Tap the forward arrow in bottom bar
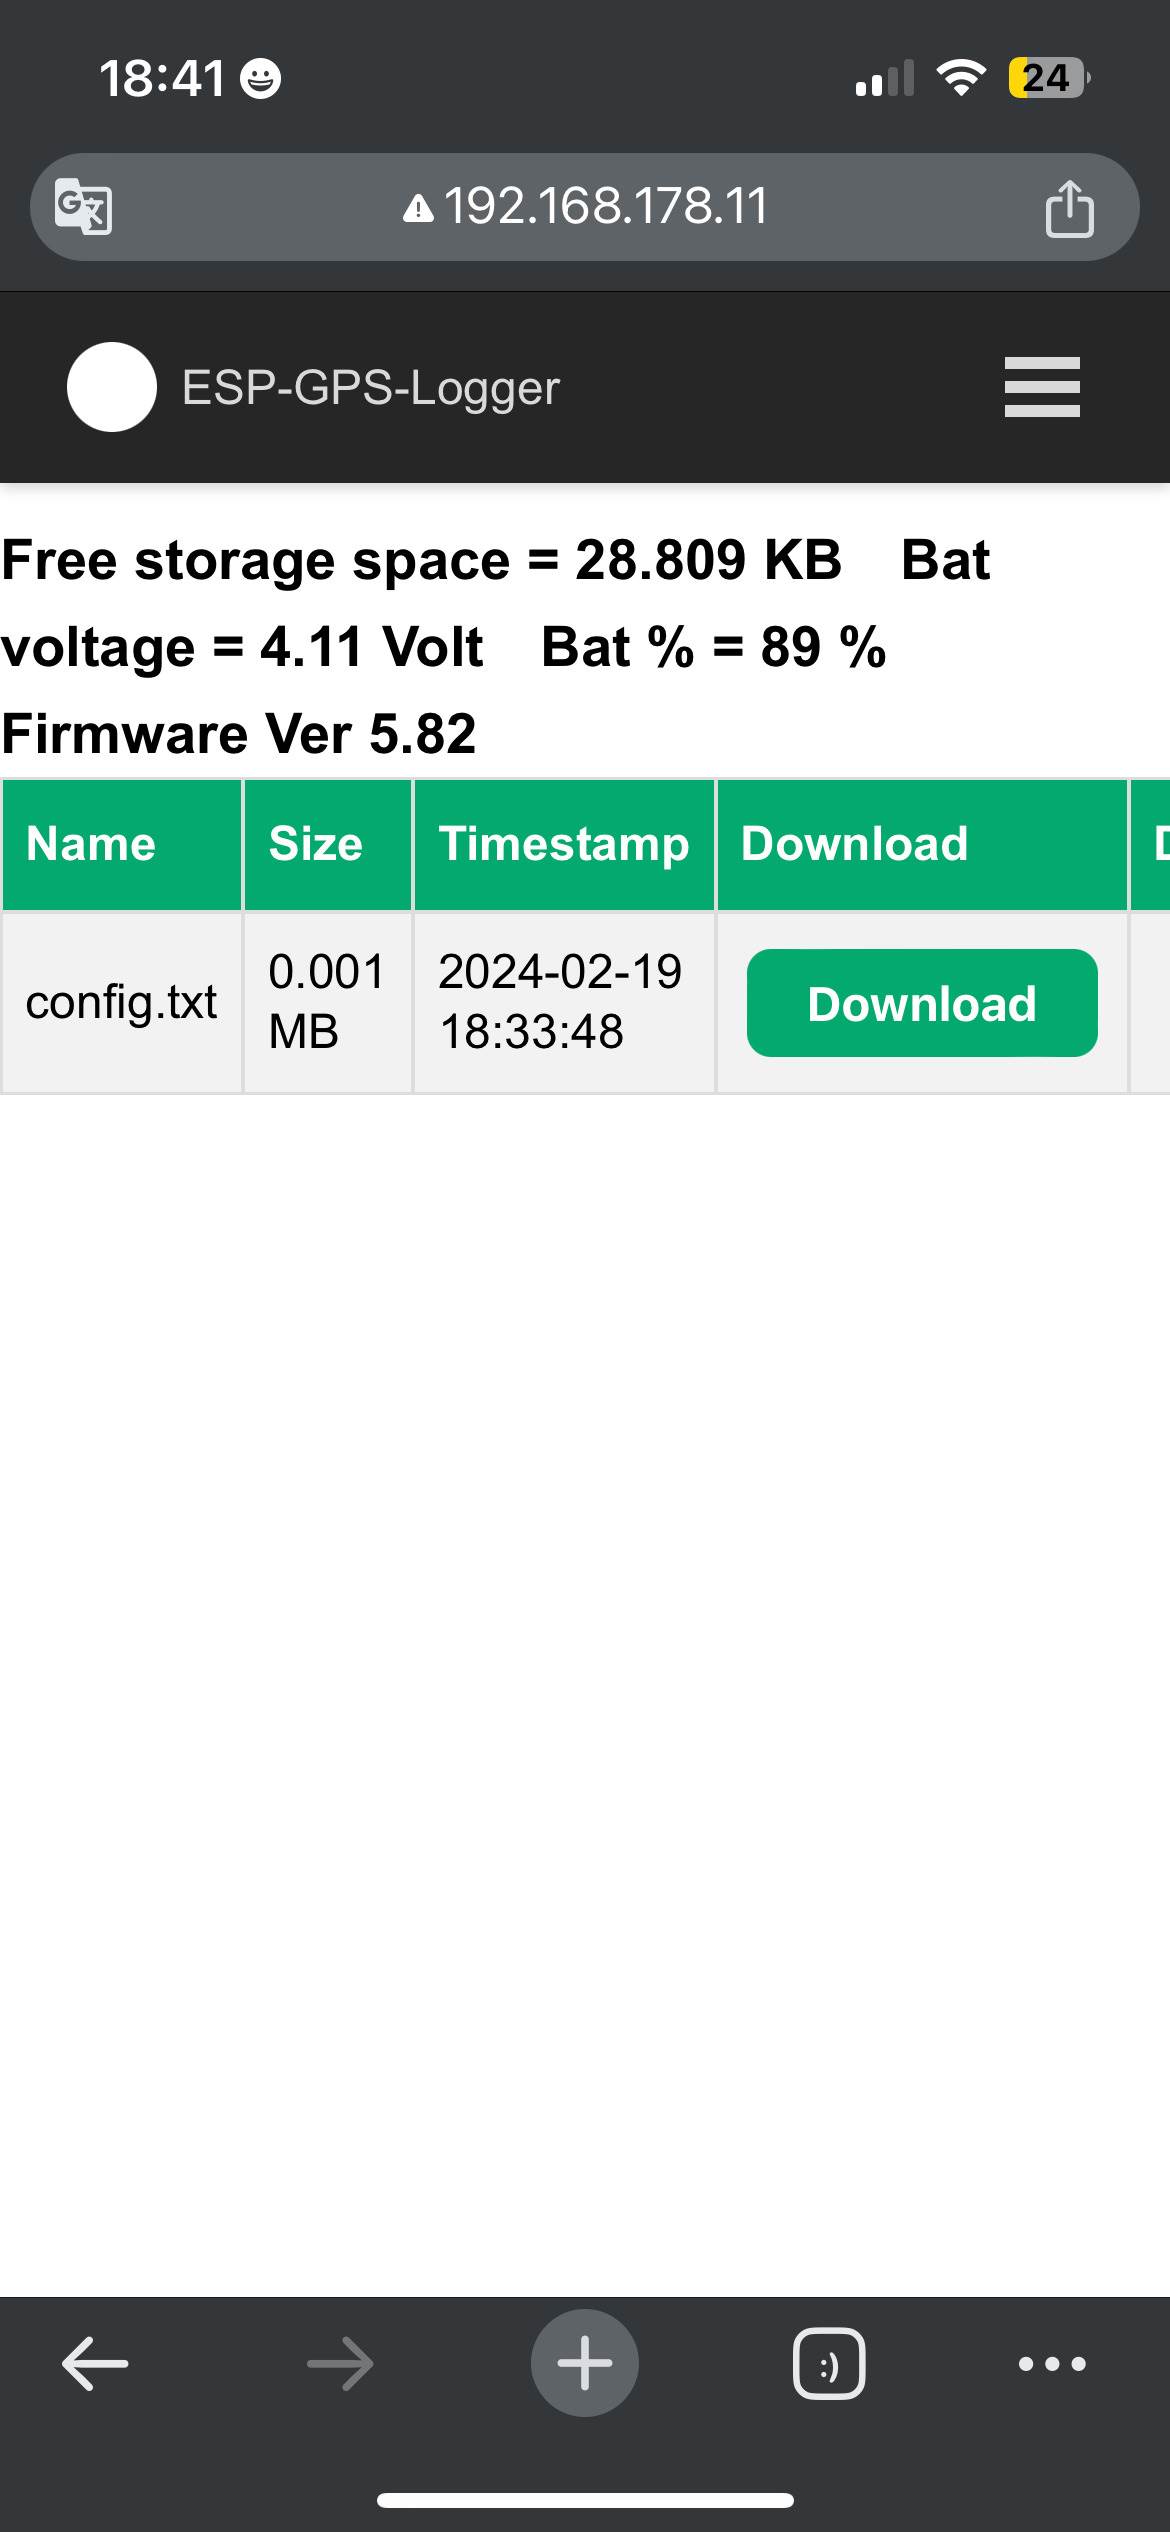This screenshot has width=1170, height=2532. [x=340, y=2364]
